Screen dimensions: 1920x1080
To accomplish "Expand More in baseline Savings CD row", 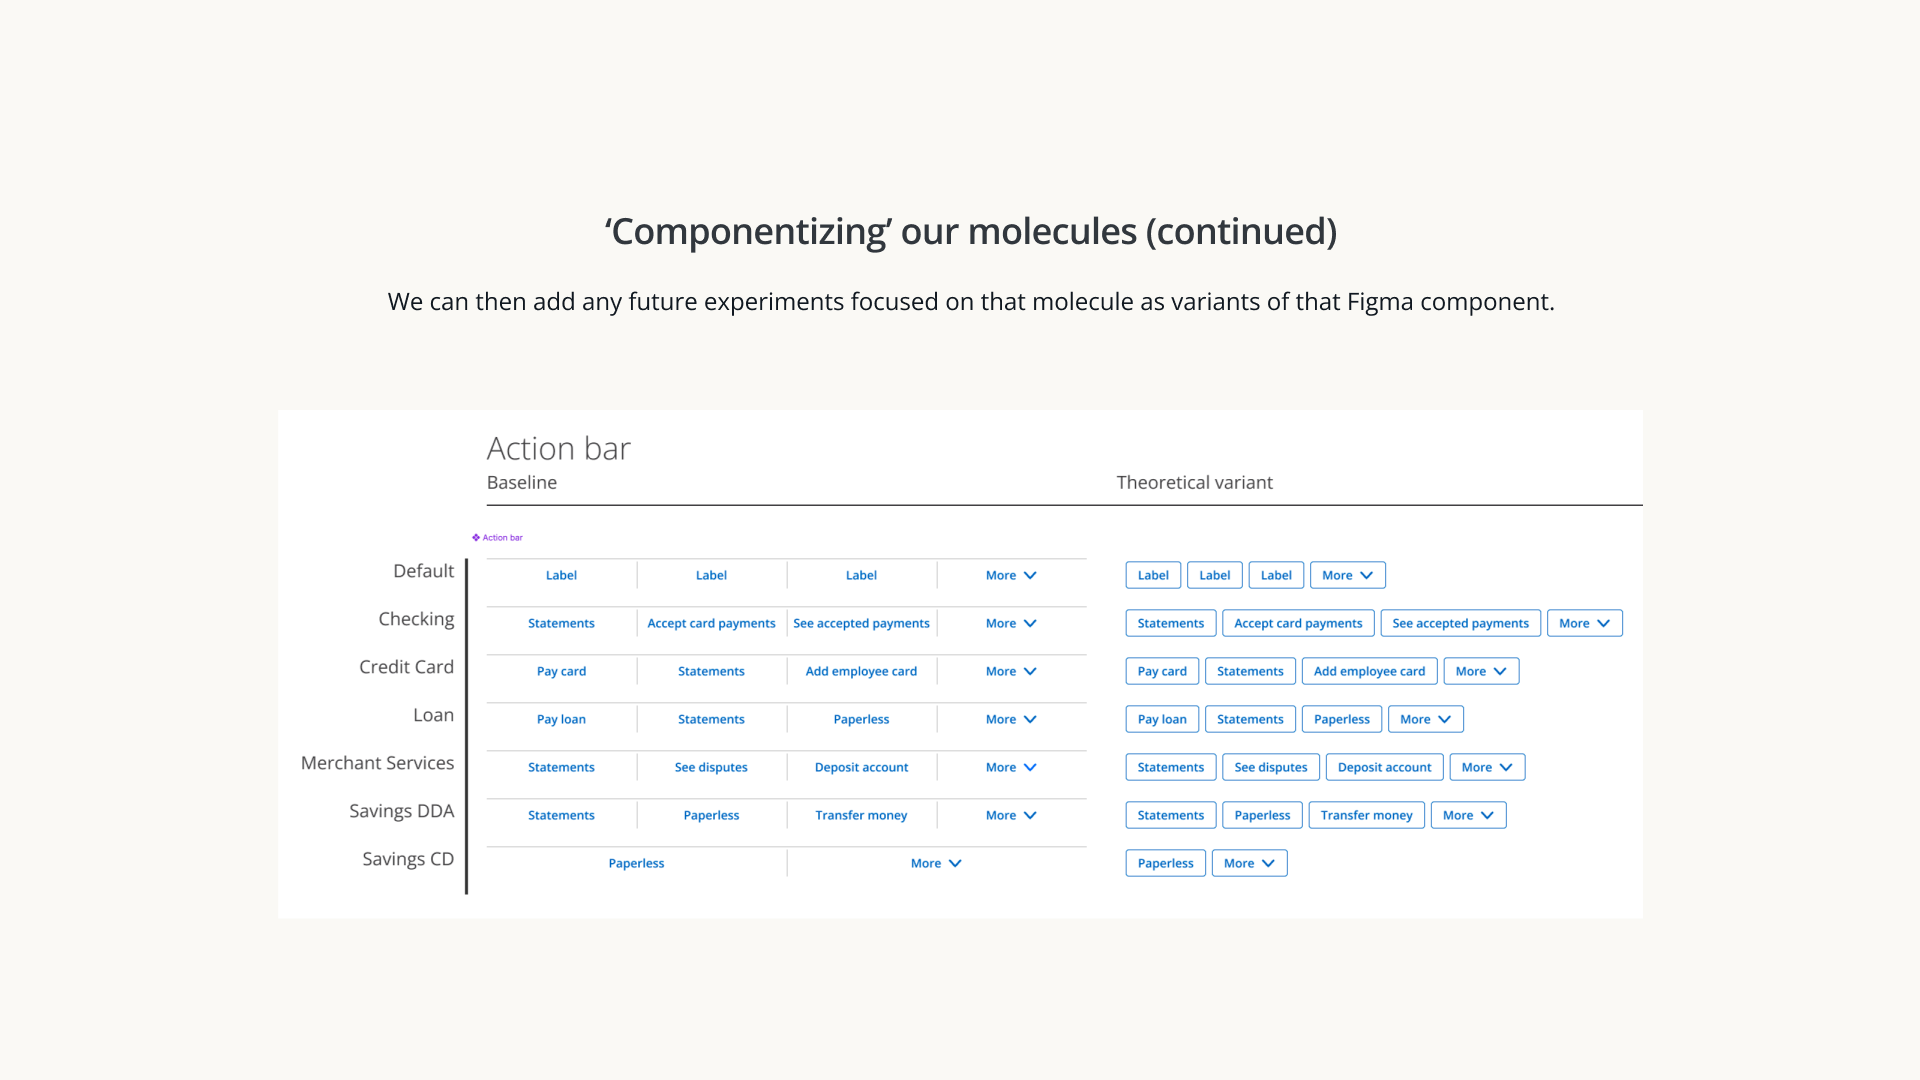I will click(936, 863).
